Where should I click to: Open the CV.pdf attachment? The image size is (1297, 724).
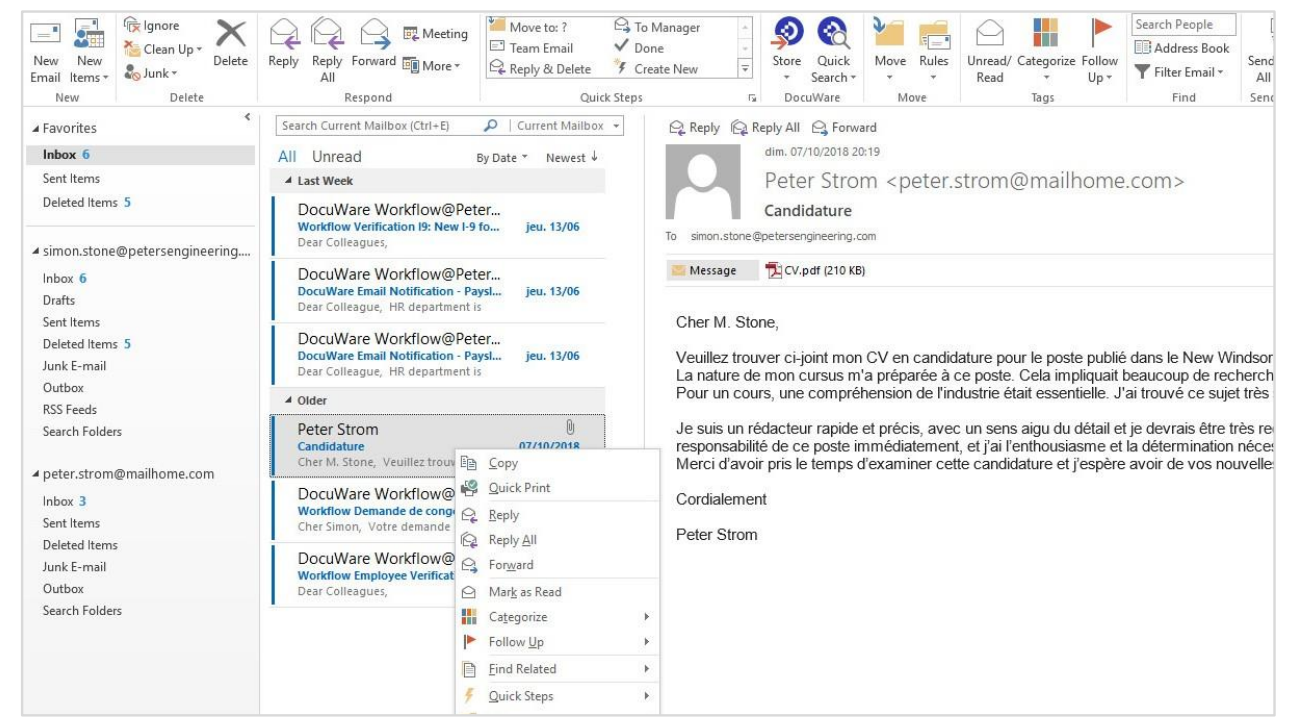click(806, 270)
